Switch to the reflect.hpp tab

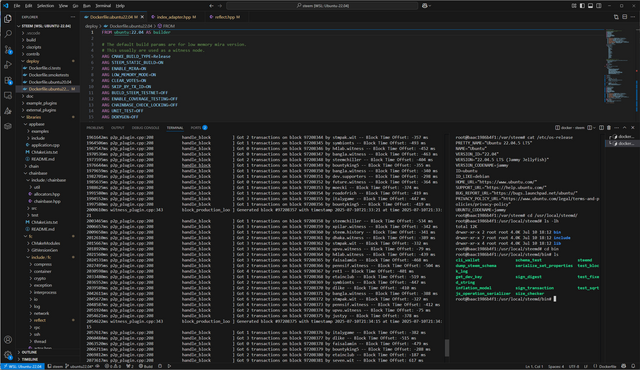[224, 17]
